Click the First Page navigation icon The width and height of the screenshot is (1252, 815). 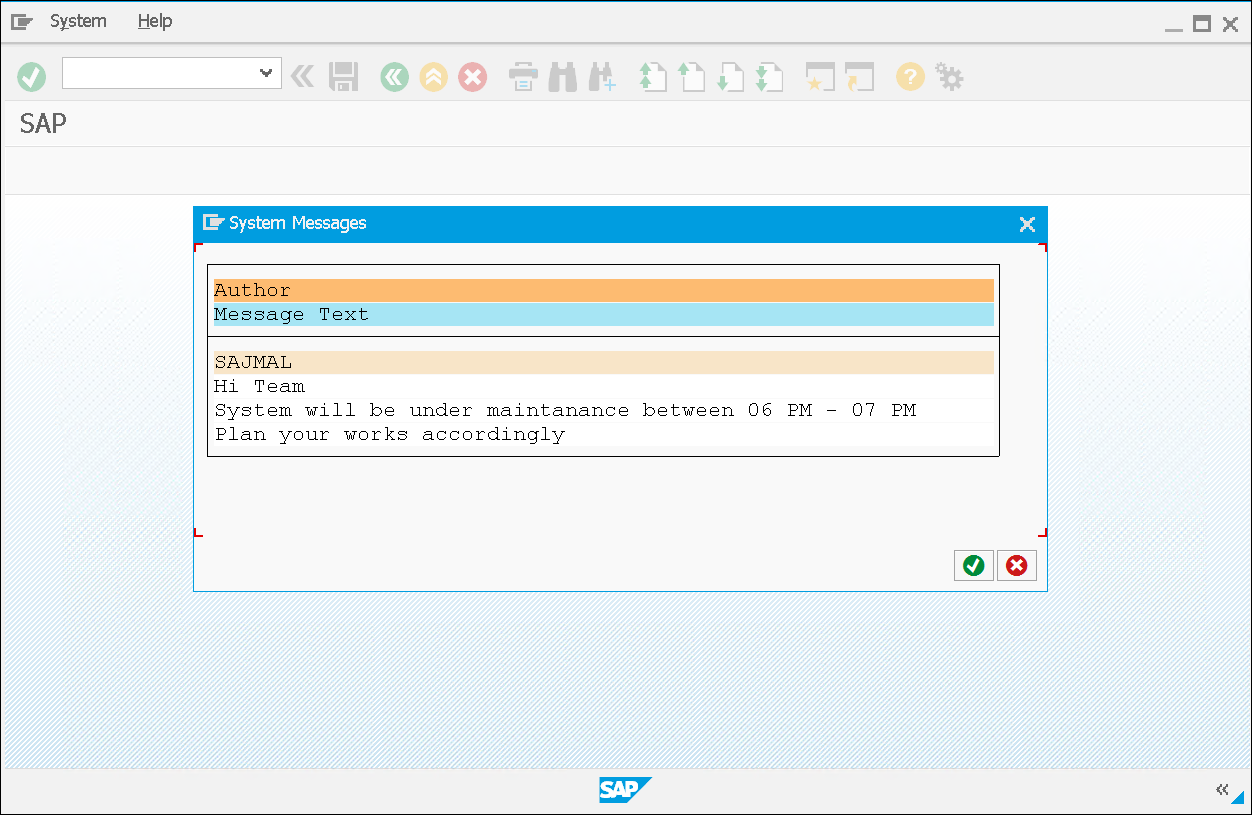pyautogui.click(x=652, y=76)
